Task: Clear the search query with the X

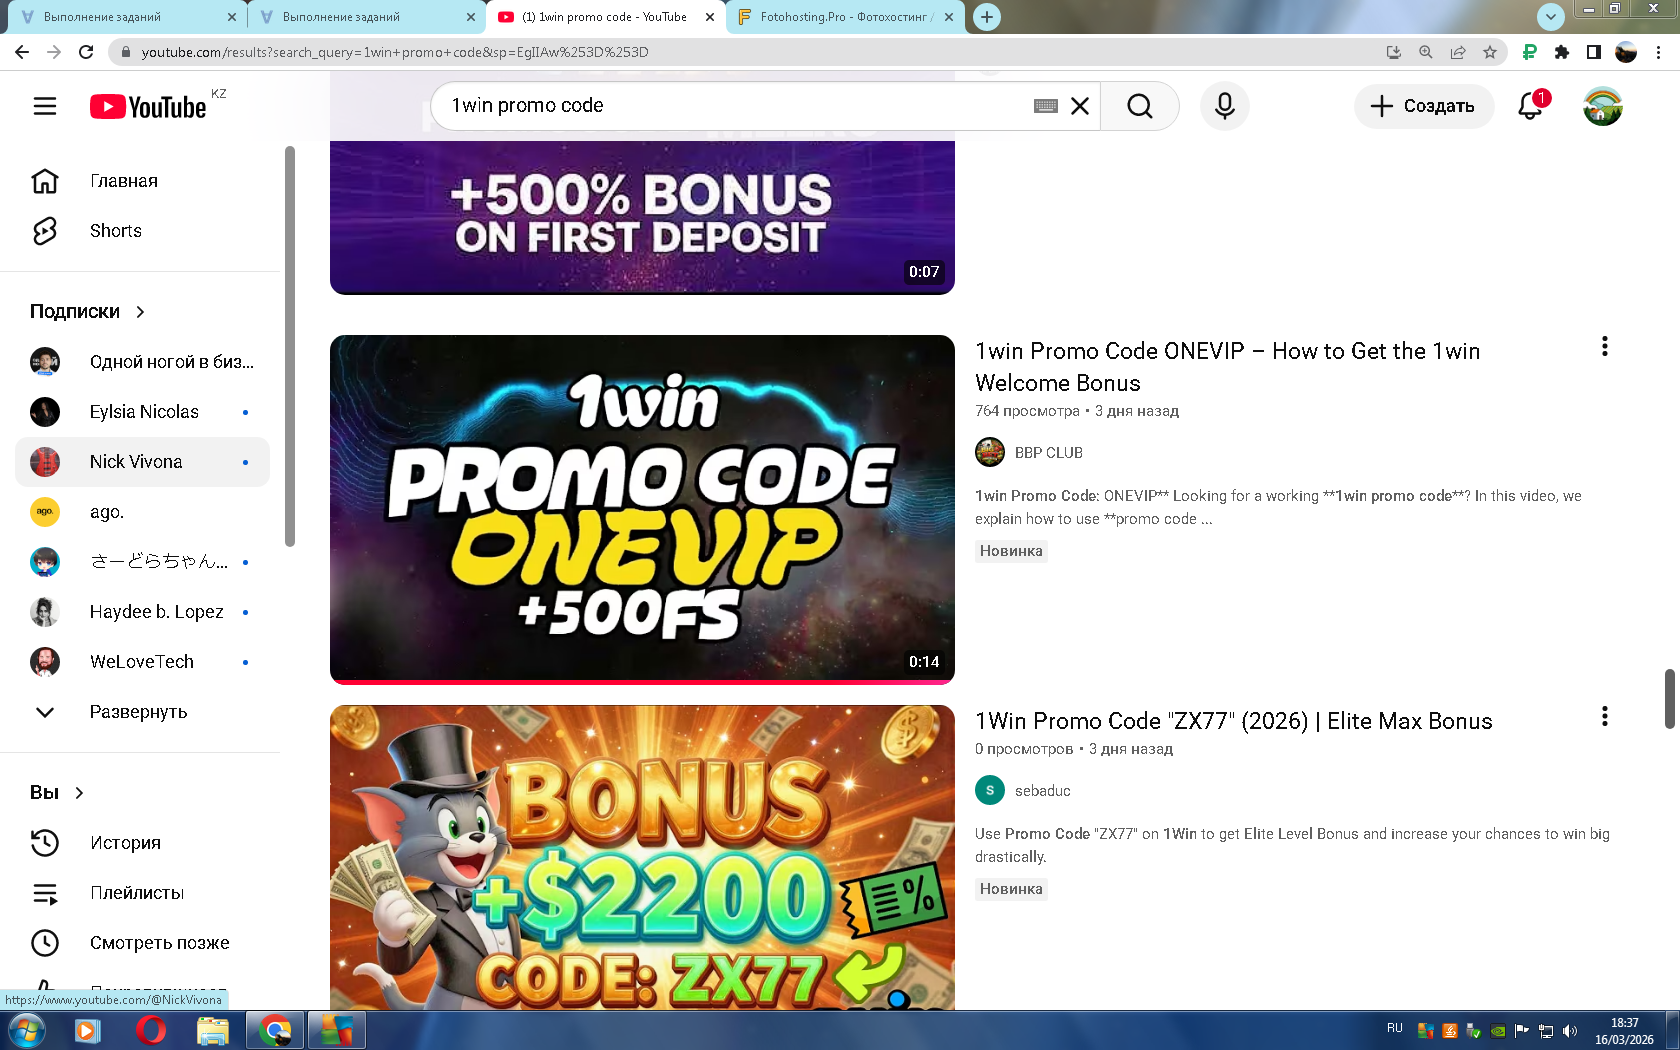Action: tap(1080, 106)
